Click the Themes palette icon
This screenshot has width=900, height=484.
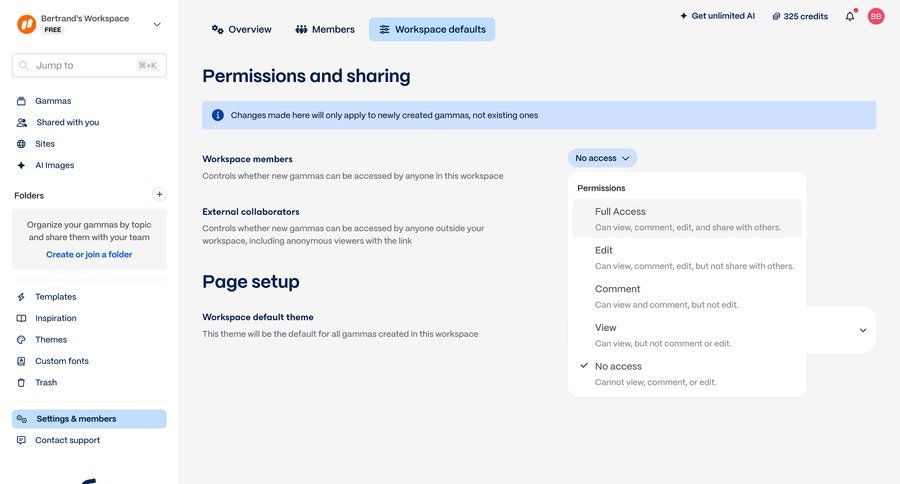(x=21, y=340)
